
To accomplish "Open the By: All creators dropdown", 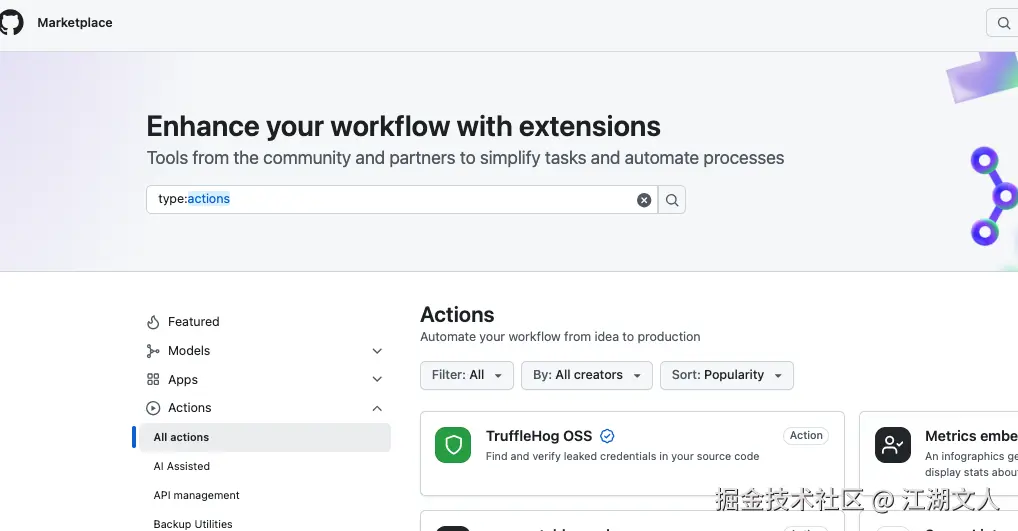I will [587, 375].
